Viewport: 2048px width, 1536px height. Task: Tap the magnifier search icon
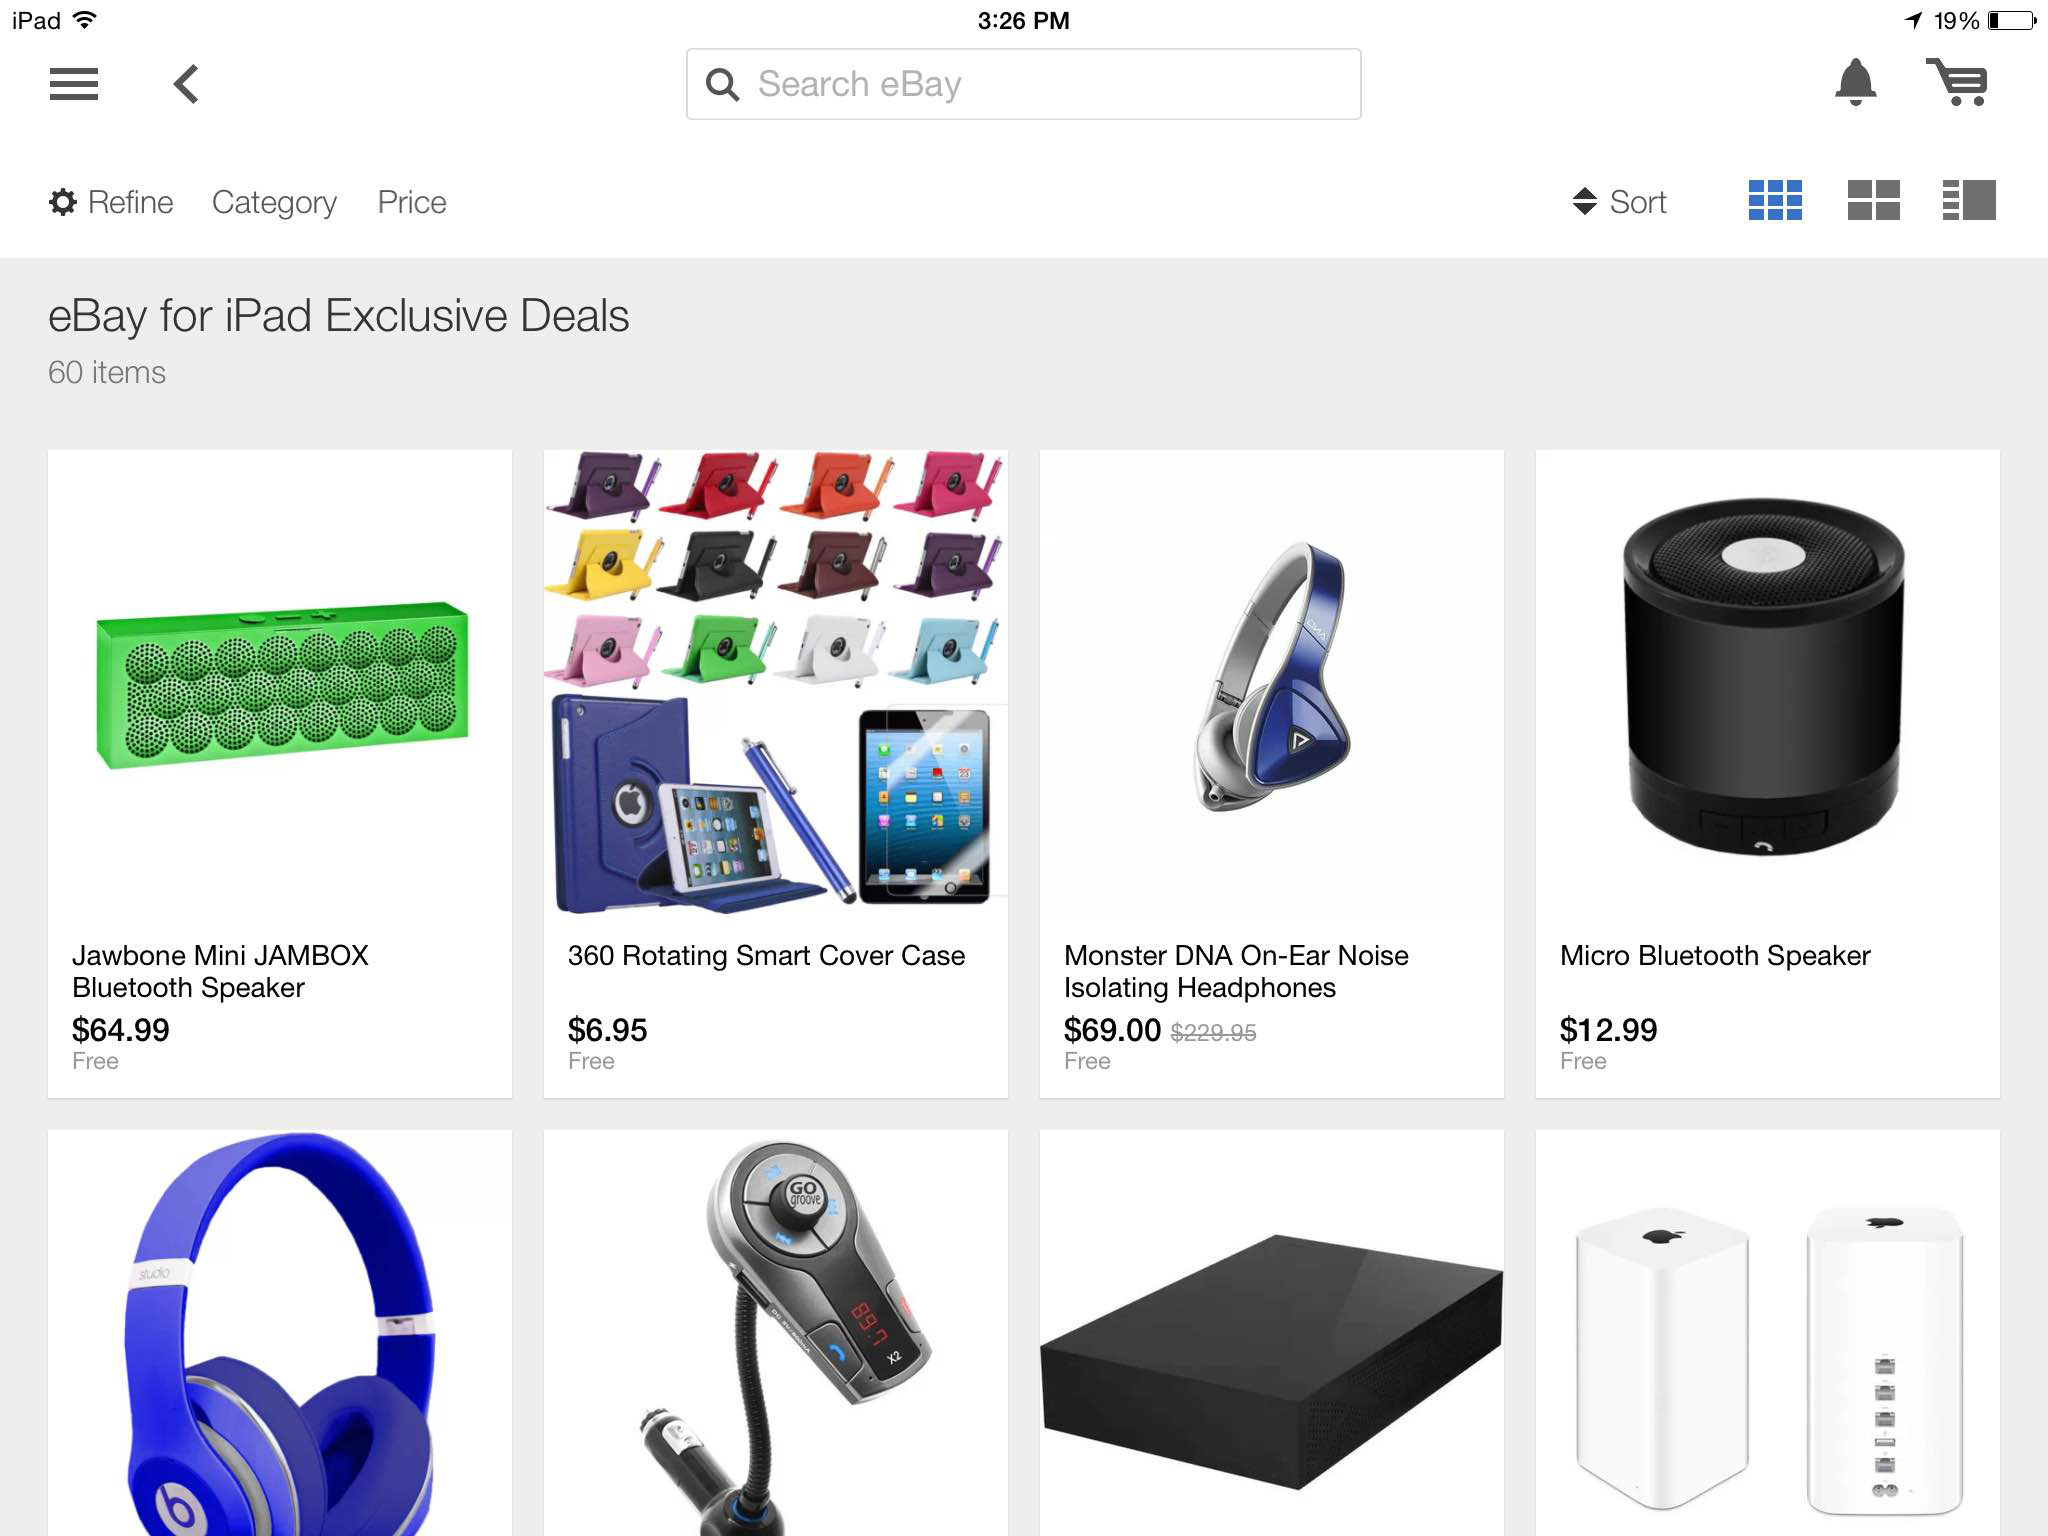pyautogui.click(x=722, y=85)
